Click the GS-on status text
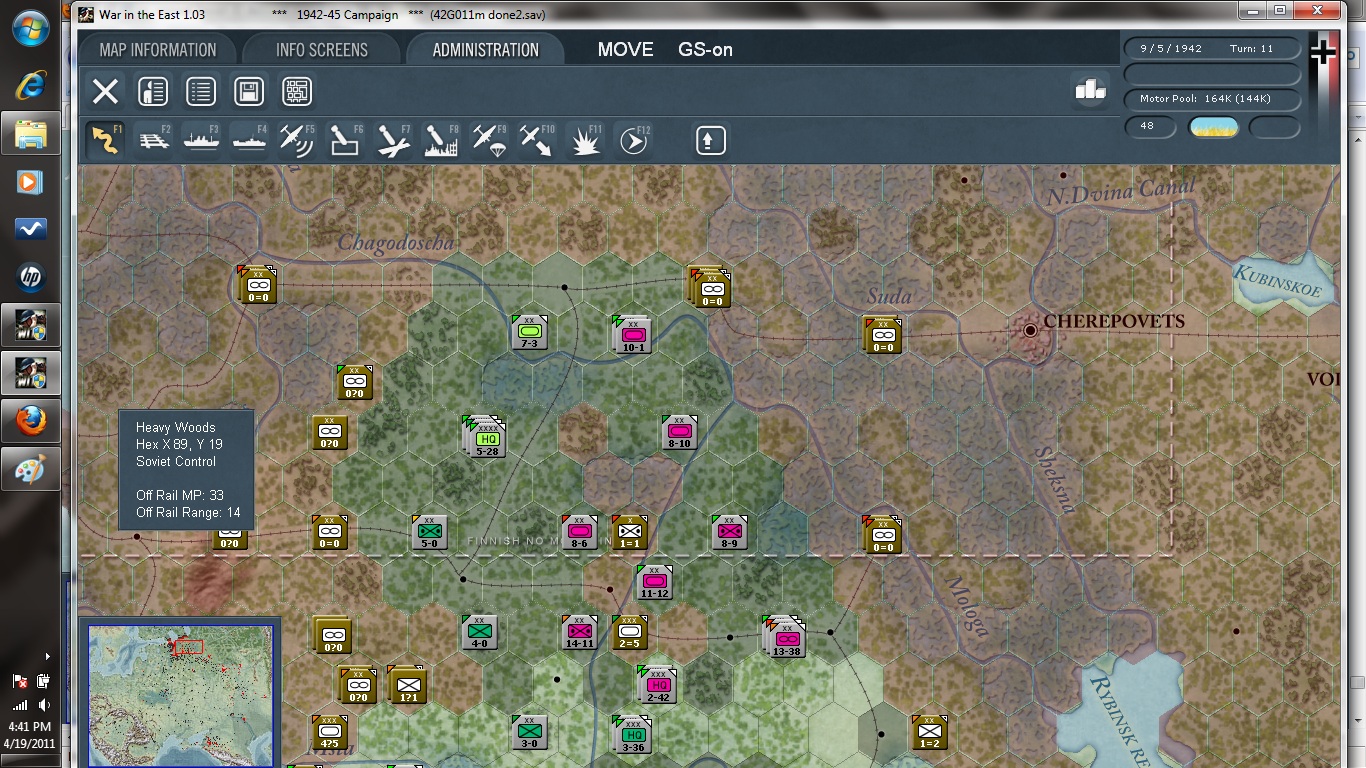The height and width of the screenshot is (768, 1366). click(x=705, y=50)
